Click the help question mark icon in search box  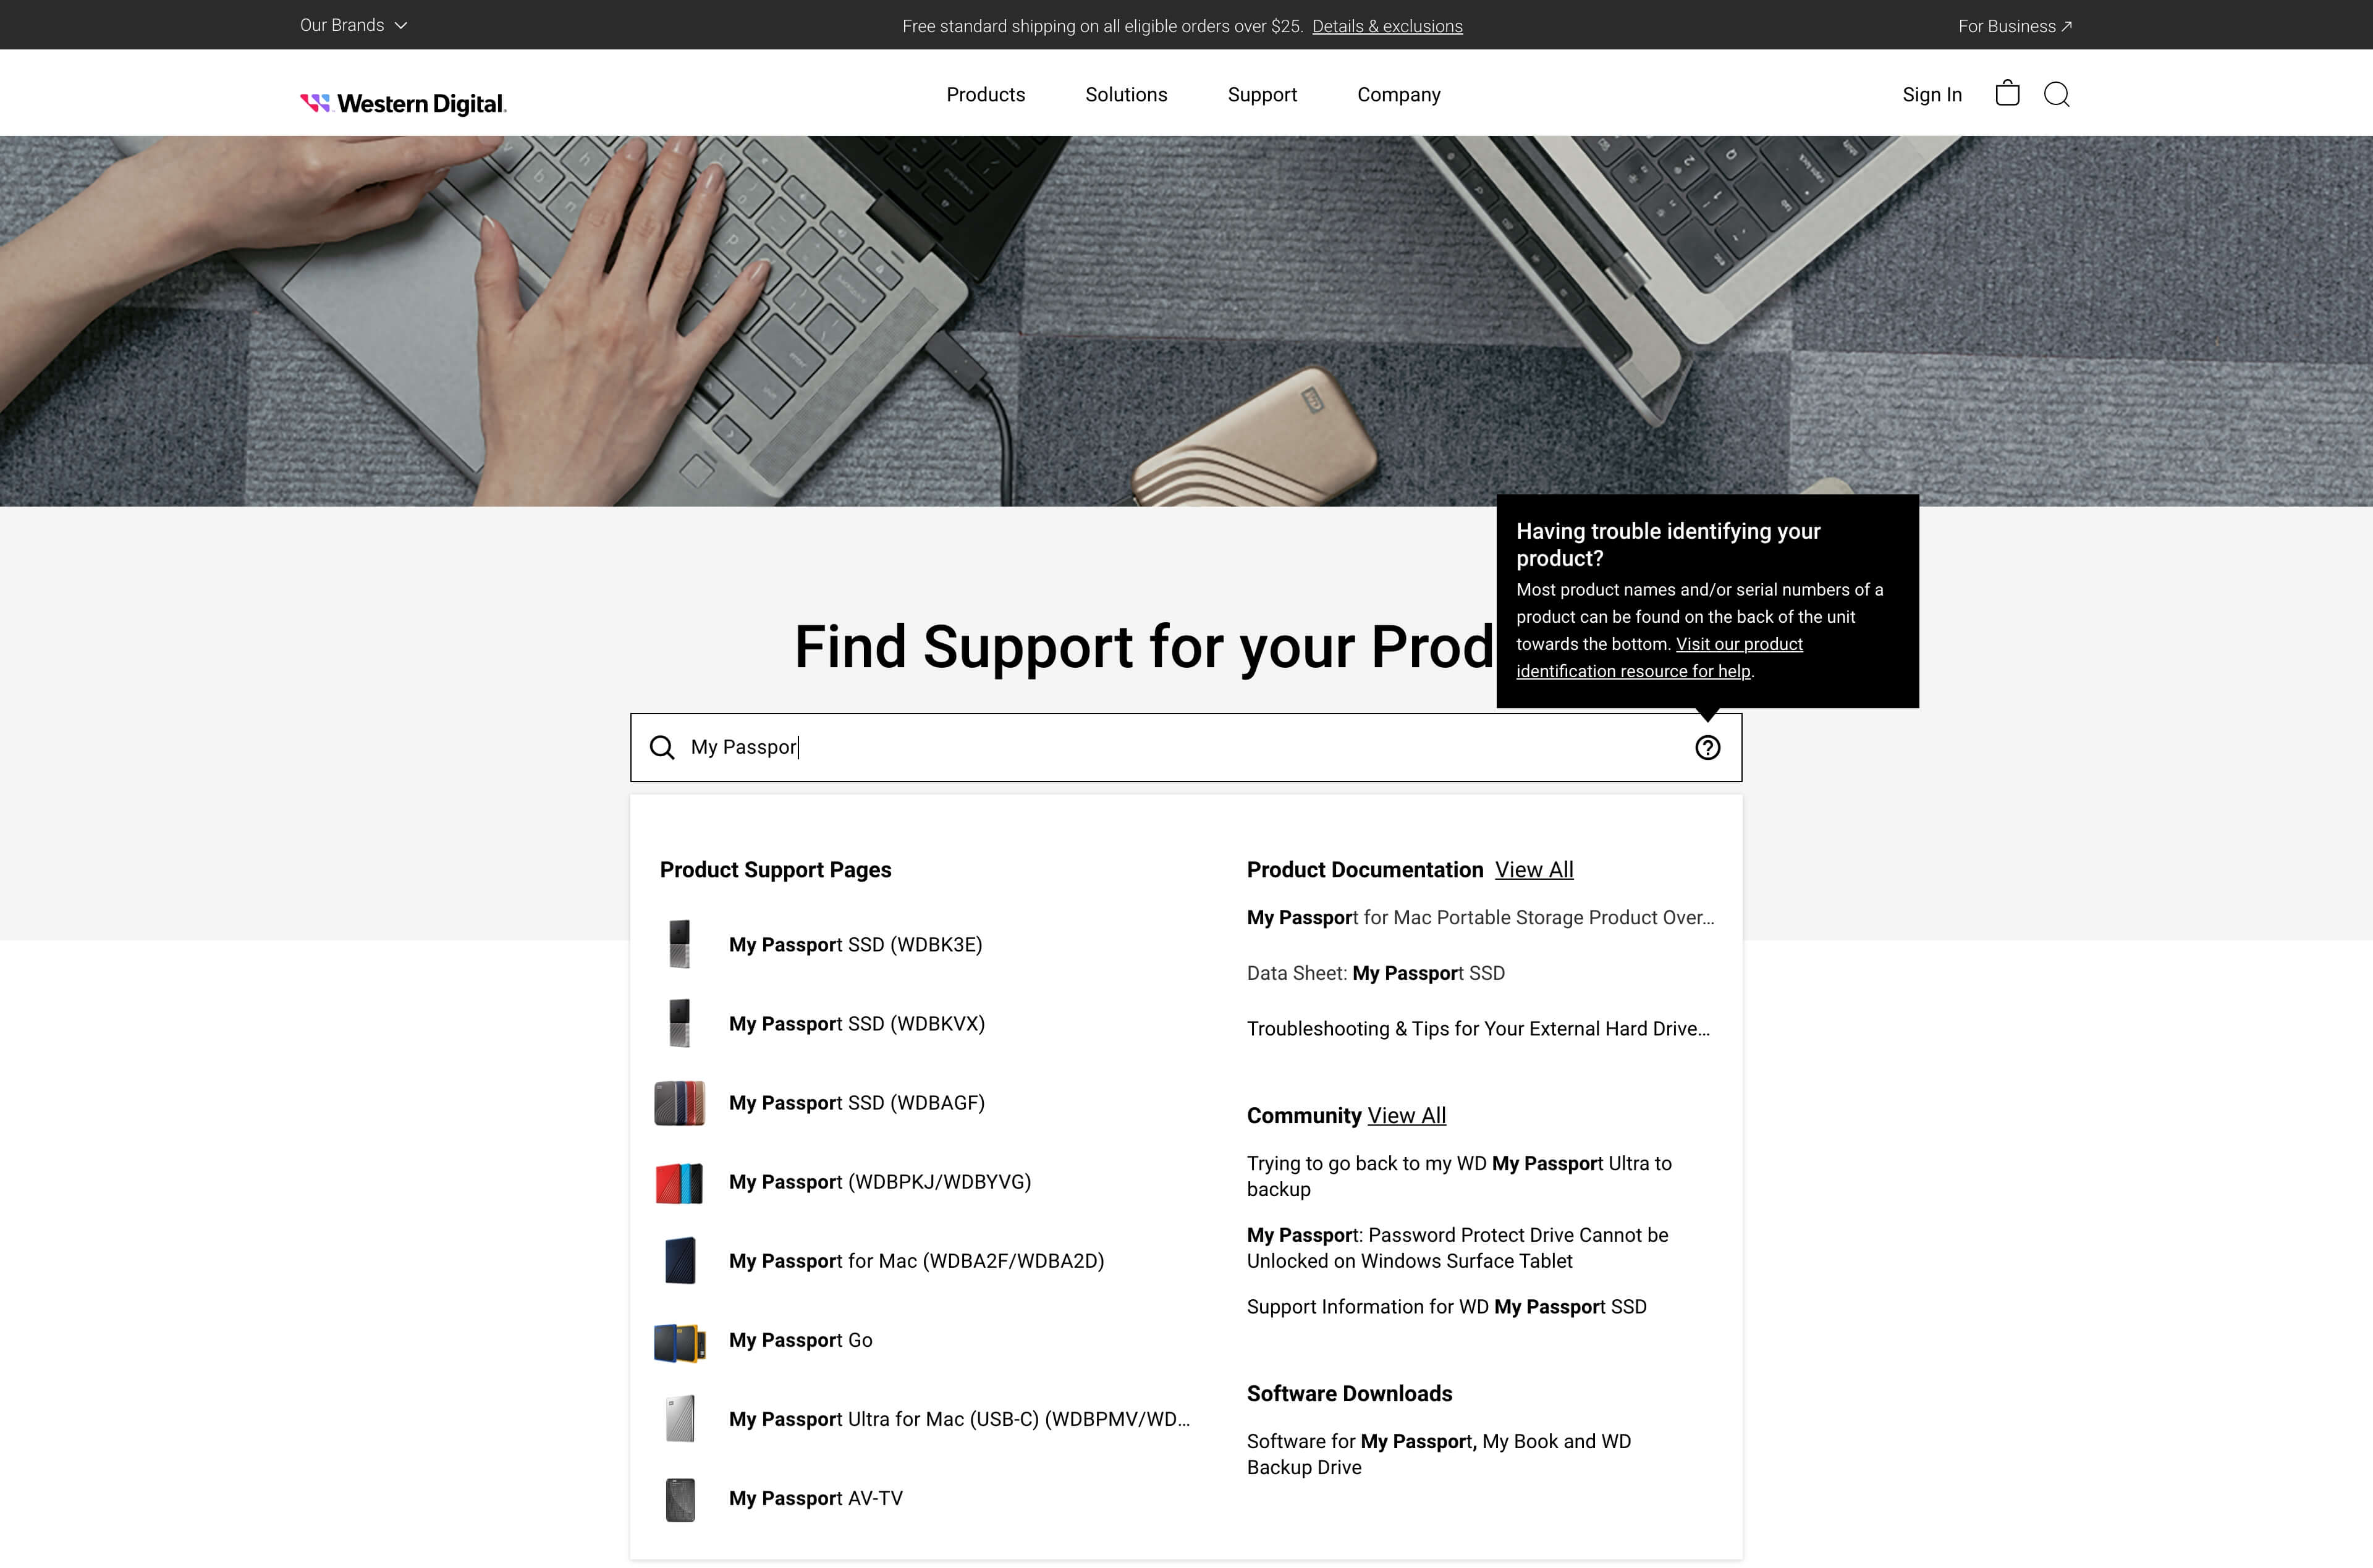click(1707, 748)
